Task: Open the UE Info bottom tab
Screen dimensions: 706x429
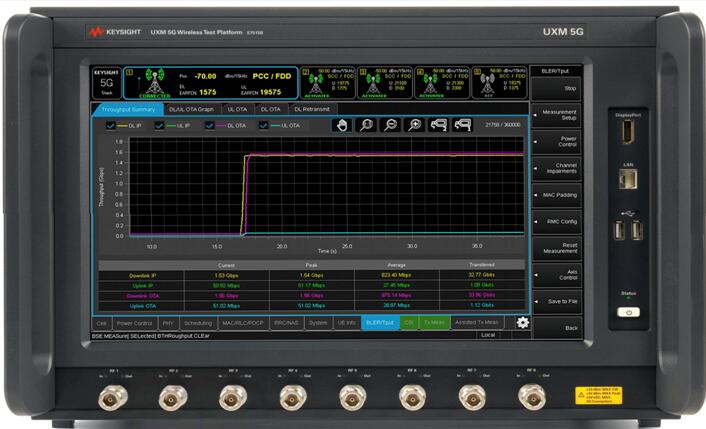Action: (347, 323)
